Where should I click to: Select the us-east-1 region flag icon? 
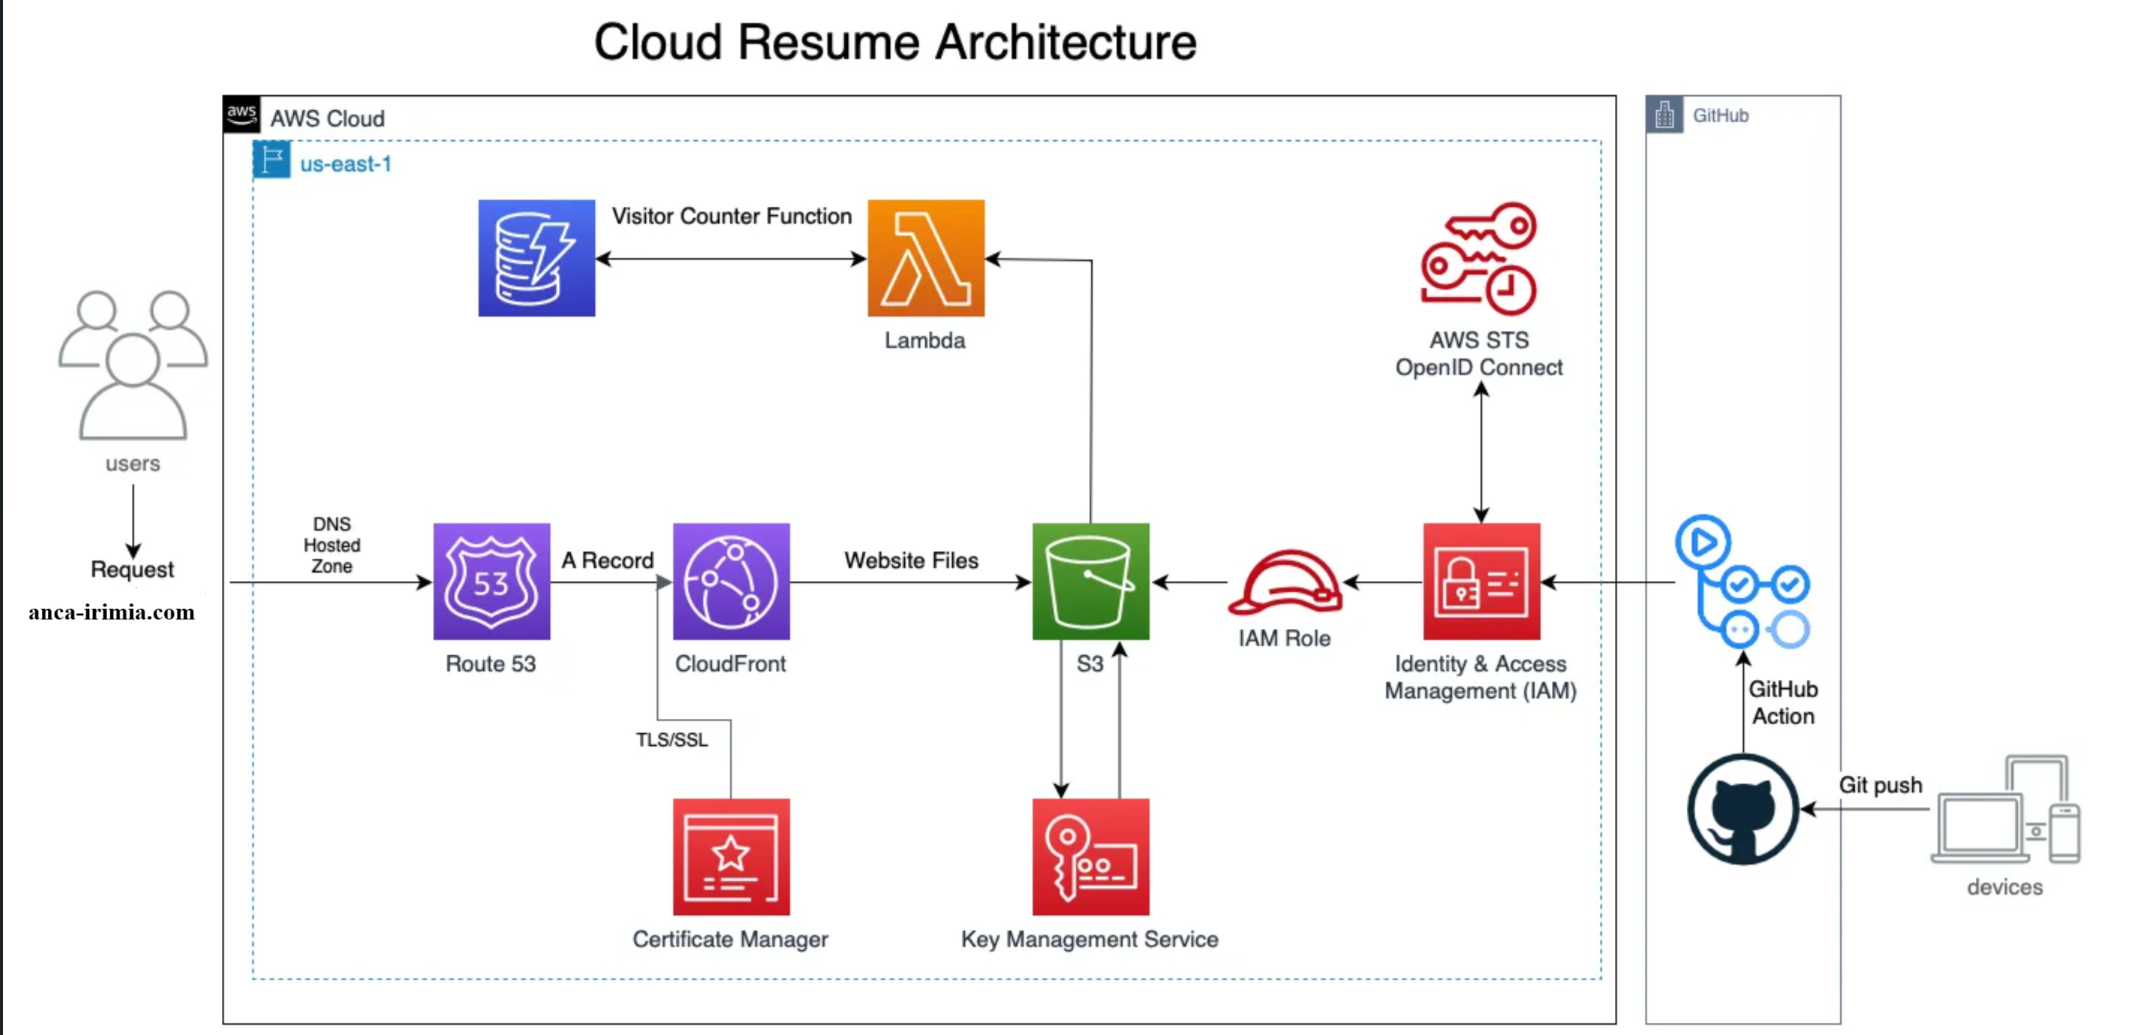[272, 160]
